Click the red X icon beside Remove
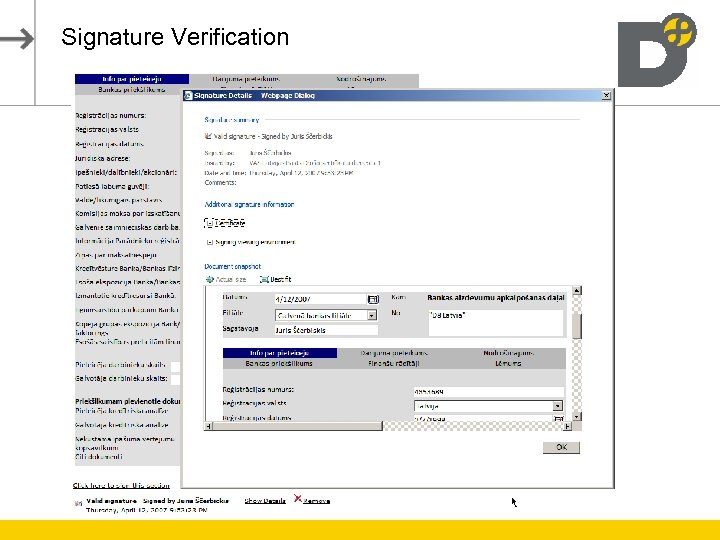This screenshot has width=720, height=540. tap(298, 499)
